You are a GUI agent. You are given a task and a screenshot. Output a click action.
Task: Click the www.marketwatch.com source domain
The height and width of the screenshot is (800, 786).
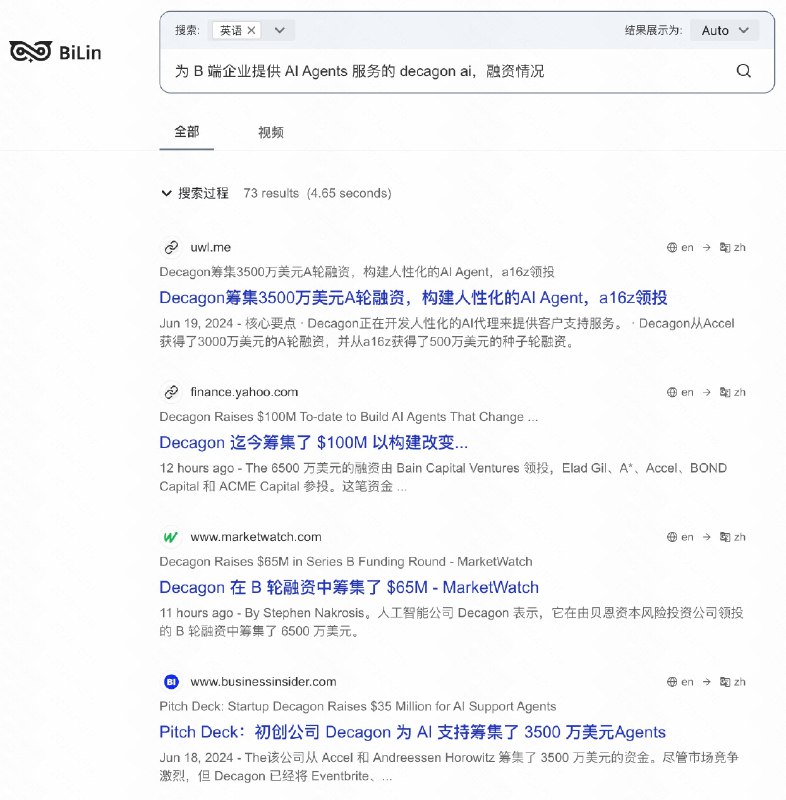click(x=256, y=537)
